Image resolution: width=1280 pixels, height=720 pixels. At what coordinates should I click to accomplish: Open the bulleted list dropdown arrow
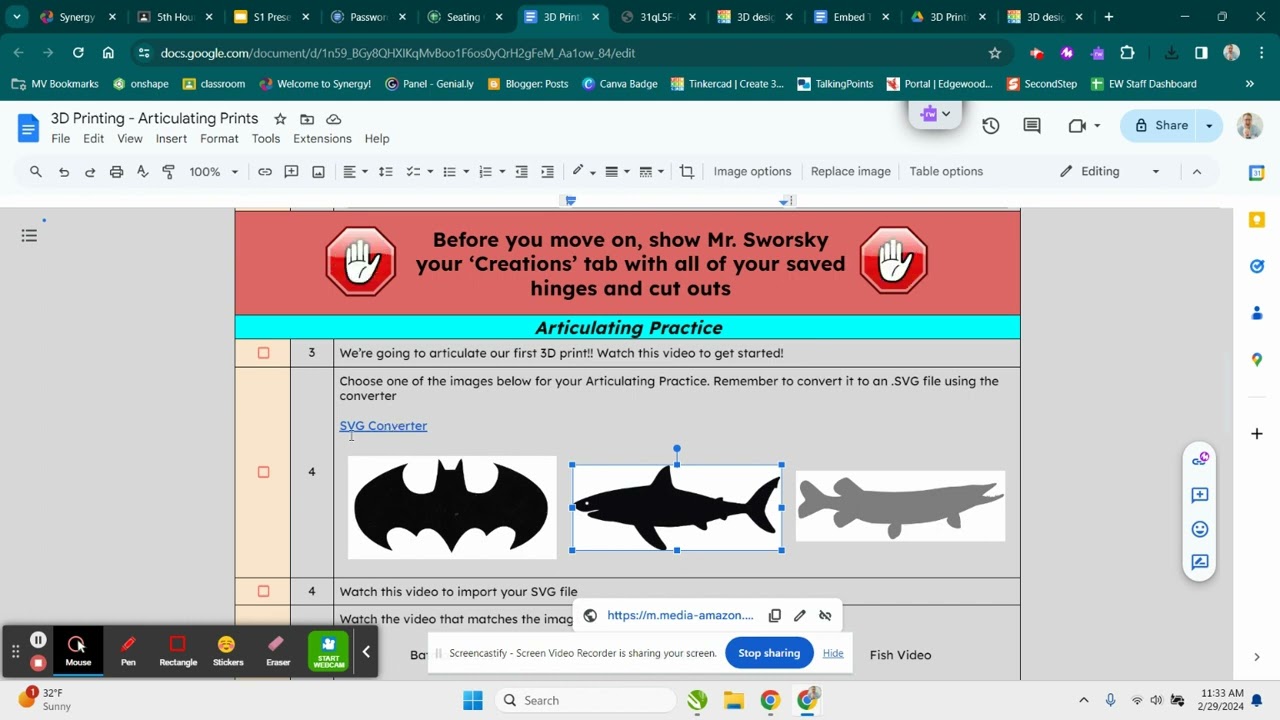click(x=466, y=172)
